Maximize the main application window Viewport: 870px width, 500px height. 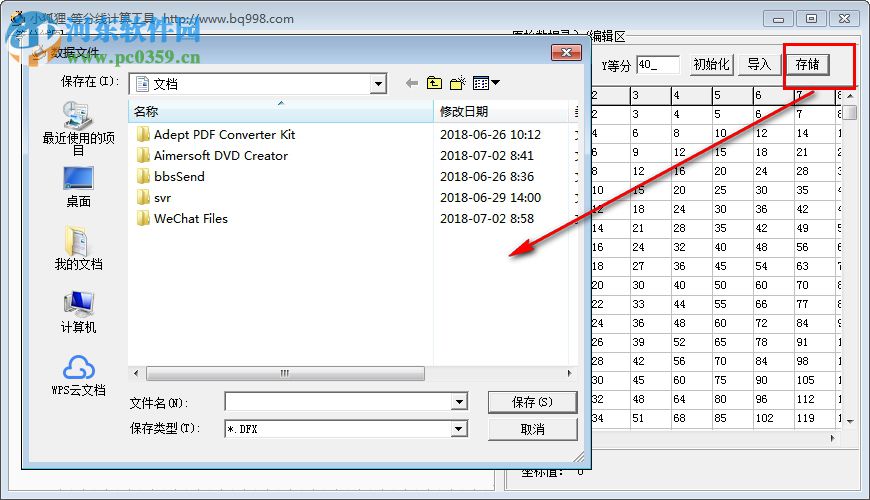811,19
